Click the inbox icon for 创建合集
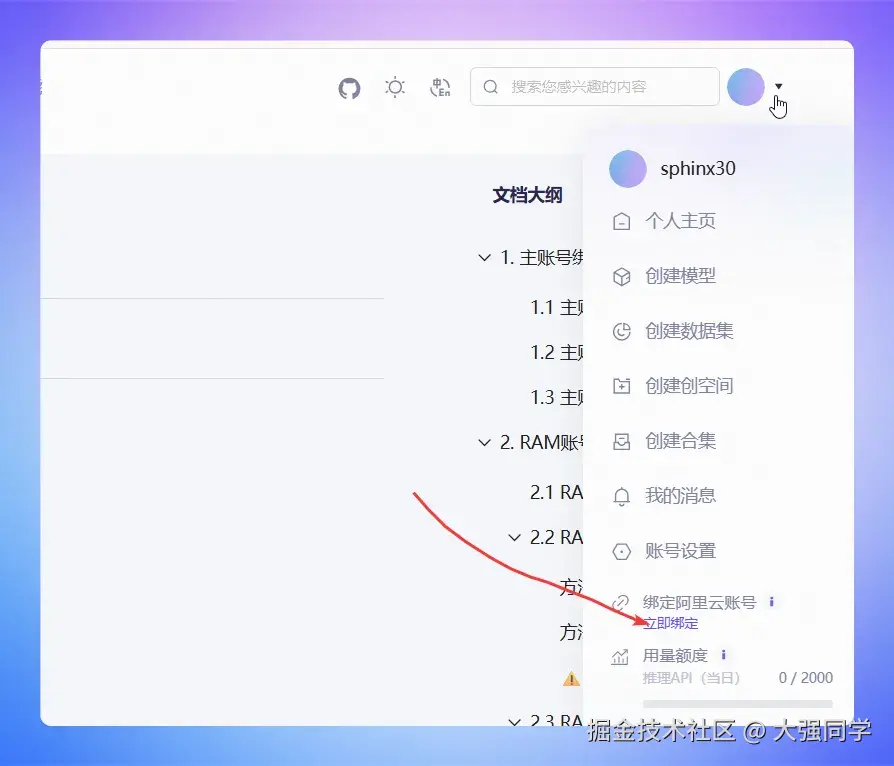The height and width of the screenshot is (766, 894). click(621, 441)
